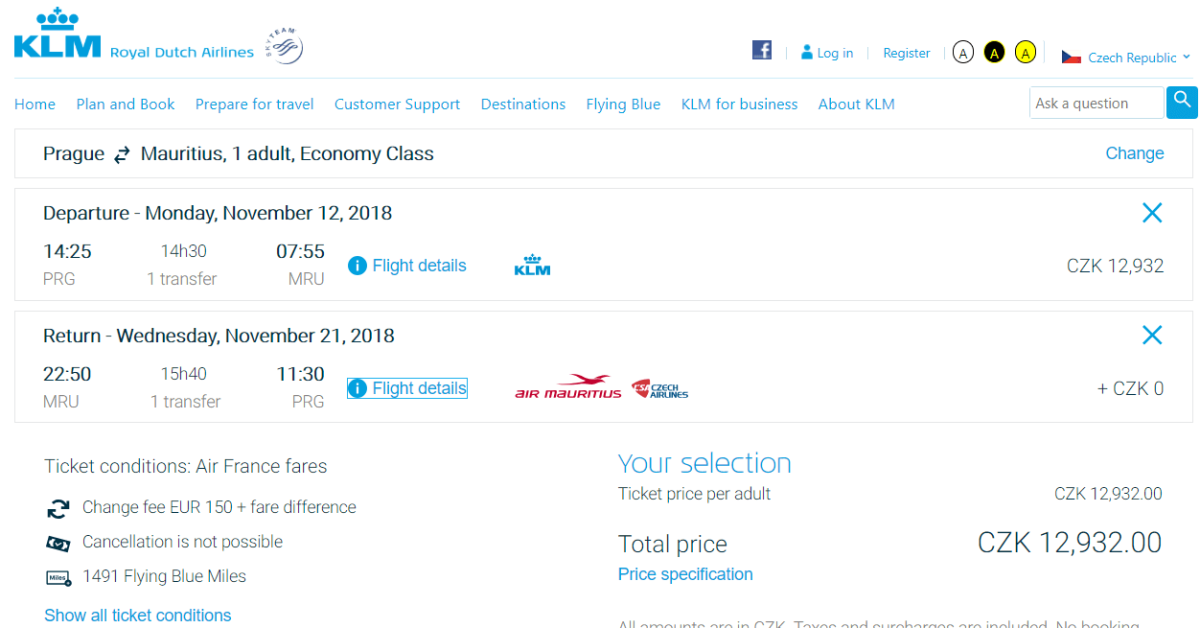The height and width of the screenshot is (628, 1200).
Task: Open departure Flight details
Action: click(x=408, y=265)
